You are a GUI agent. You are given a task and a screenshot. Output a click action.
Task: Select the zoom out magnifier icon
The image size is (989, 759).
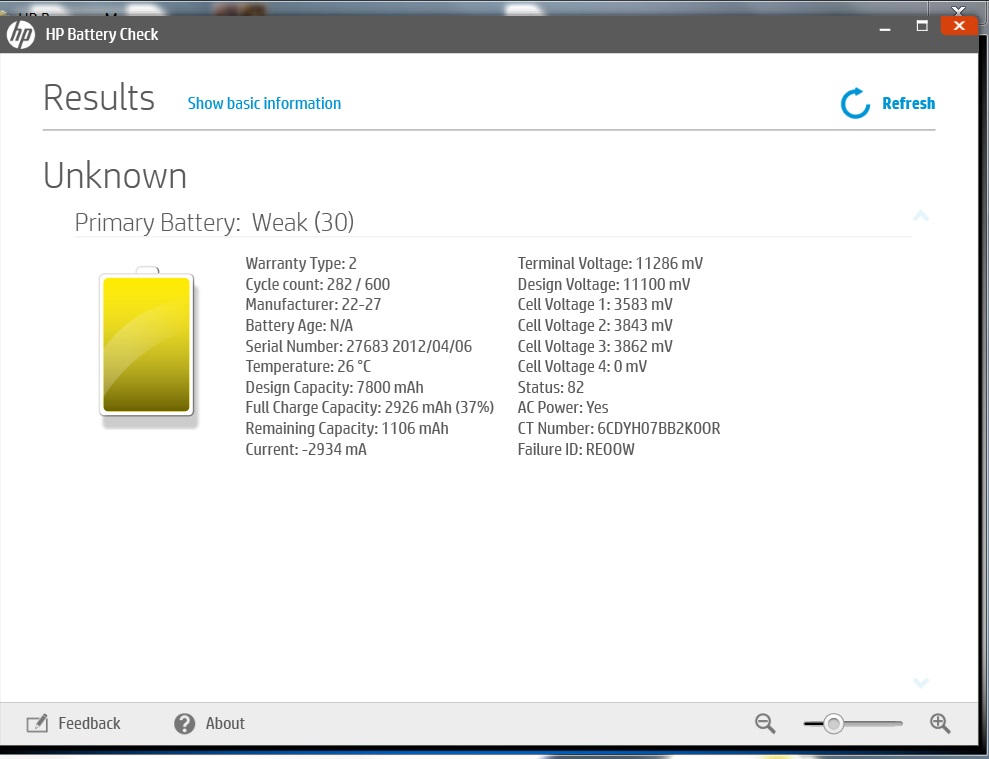764,723
